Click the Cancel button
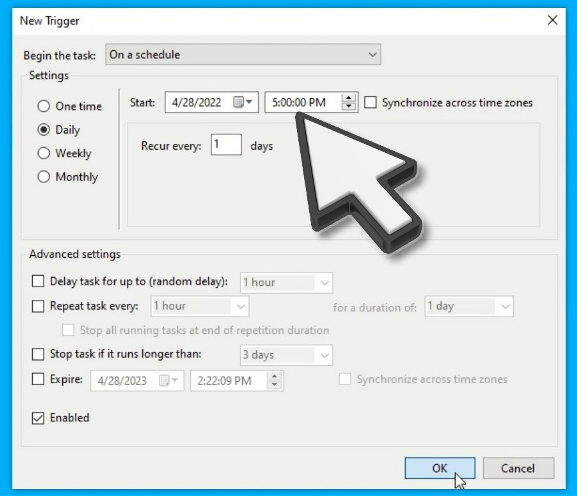The image size is (577, 496). [518, 468]
